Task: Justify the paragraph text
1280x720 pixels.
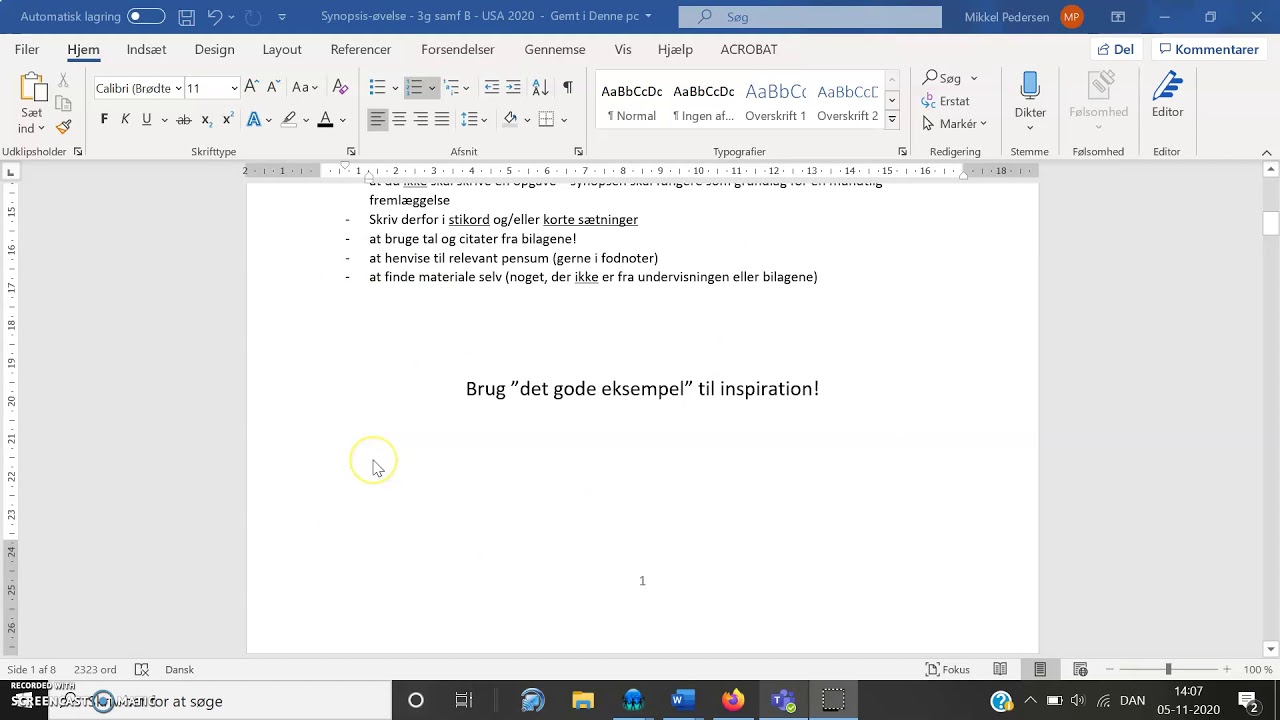Action: coord(442,120)
